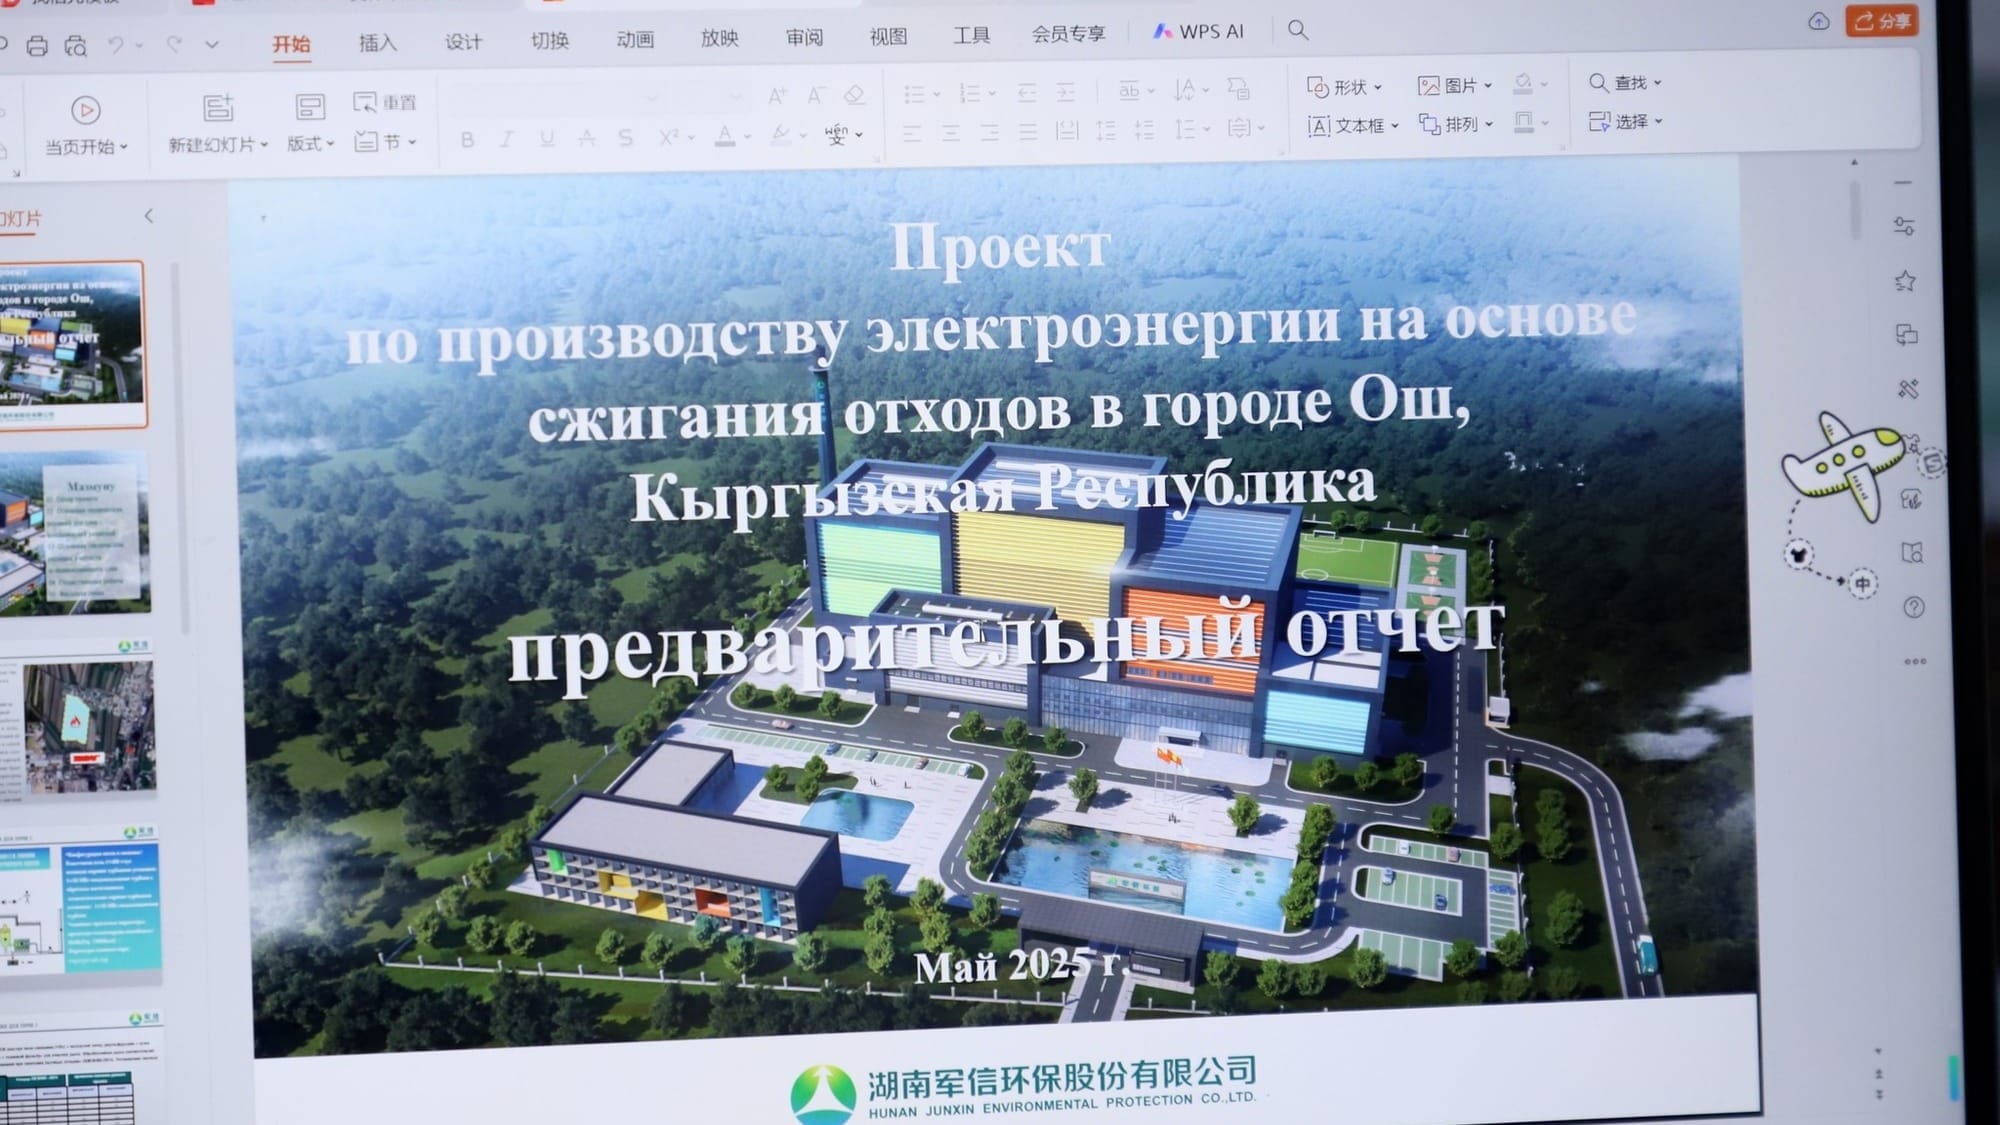The image size is (2000, 1125).
Task: Toggle underline formatting button
Action: click(x=546, y=139)
